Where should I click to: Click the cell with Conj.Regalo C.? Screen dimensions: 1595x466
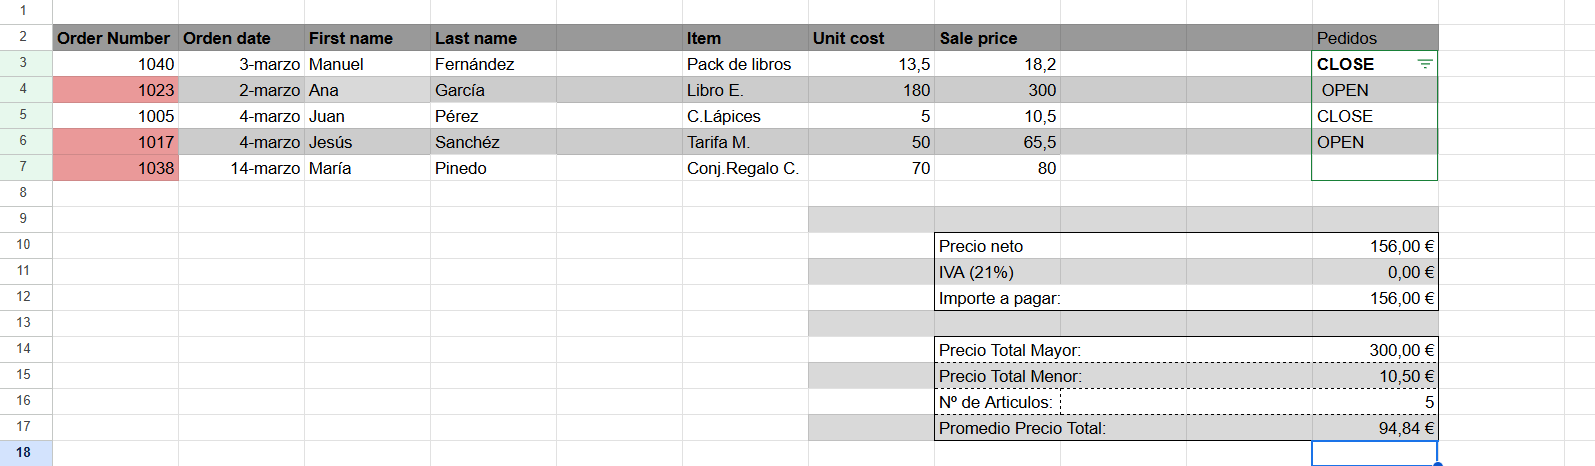(x=745, y=168)
